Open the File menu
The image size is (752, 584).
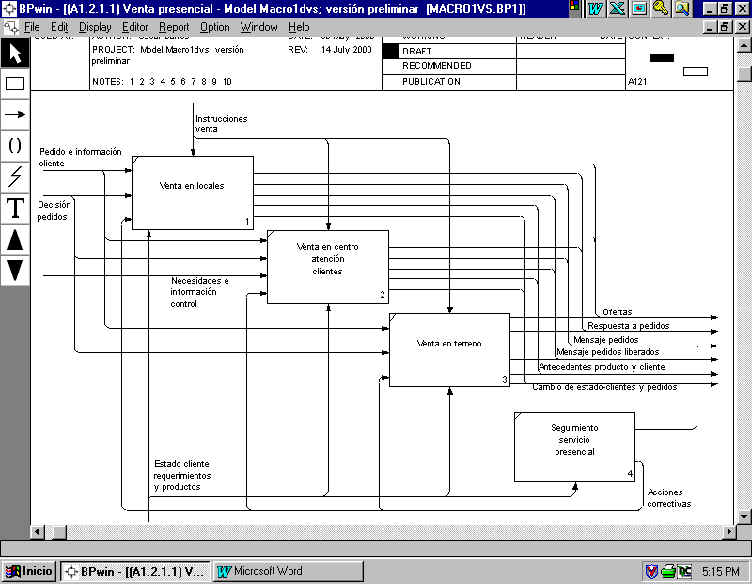pos(32,27)
